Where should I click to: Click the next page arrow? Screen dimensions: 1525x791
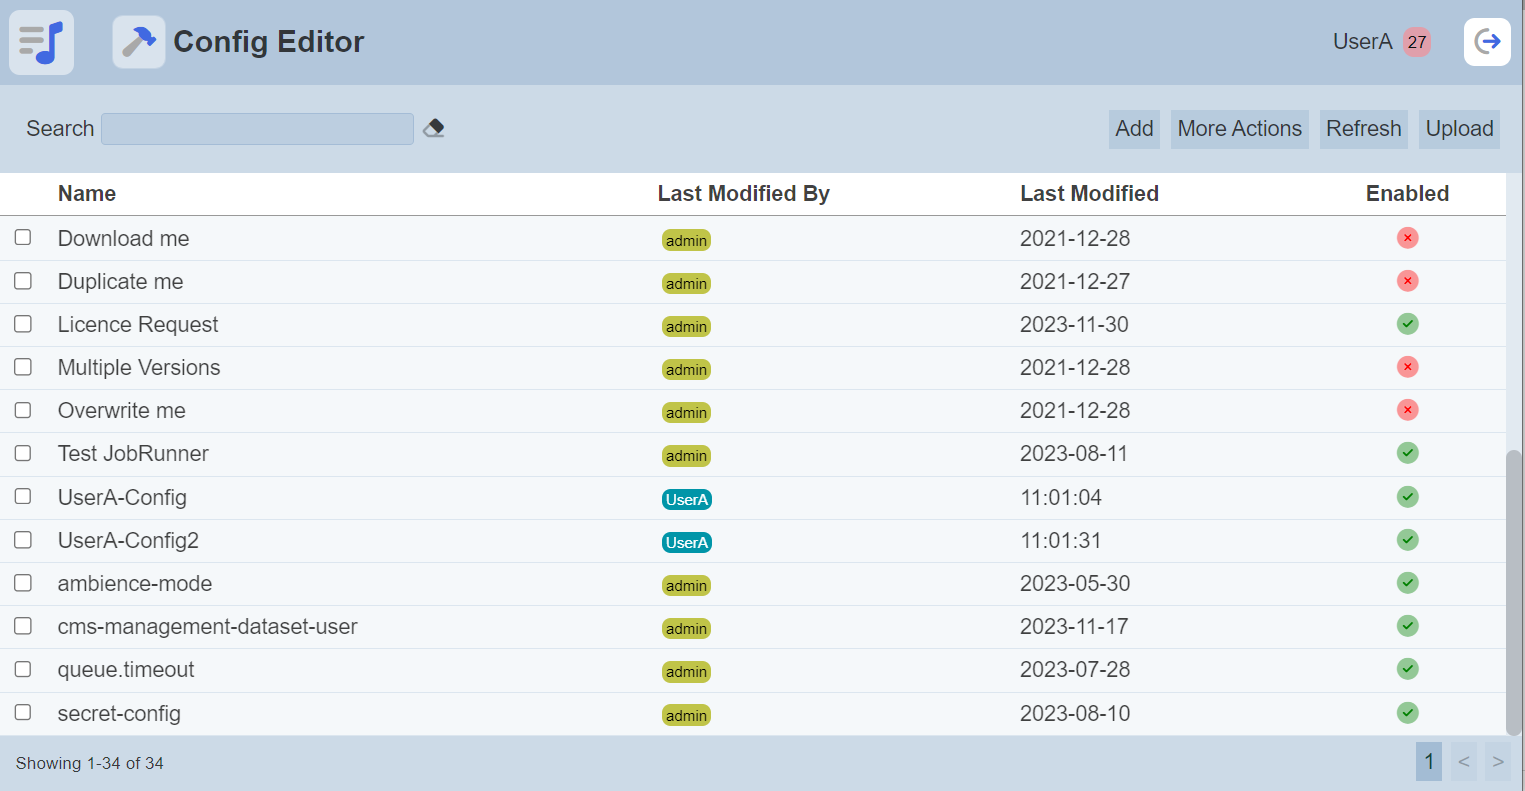pyautogui.click(x=1497, y=762)
